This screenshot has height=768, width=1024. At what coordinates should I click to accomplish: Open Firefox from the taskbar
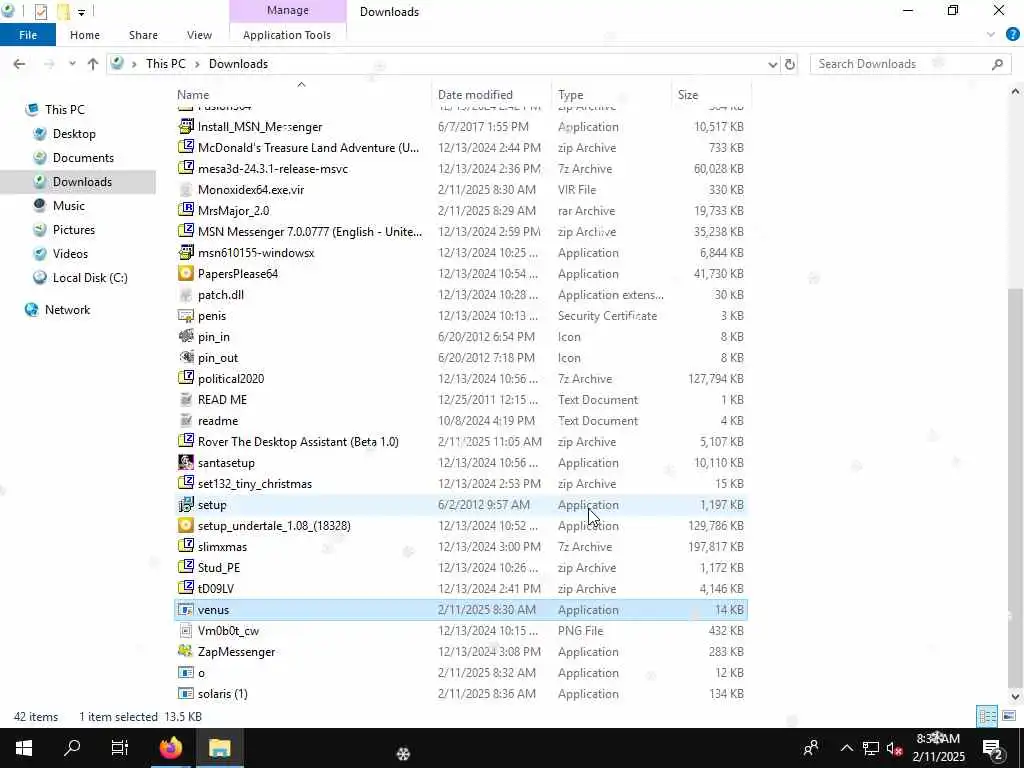click(170, 748)
